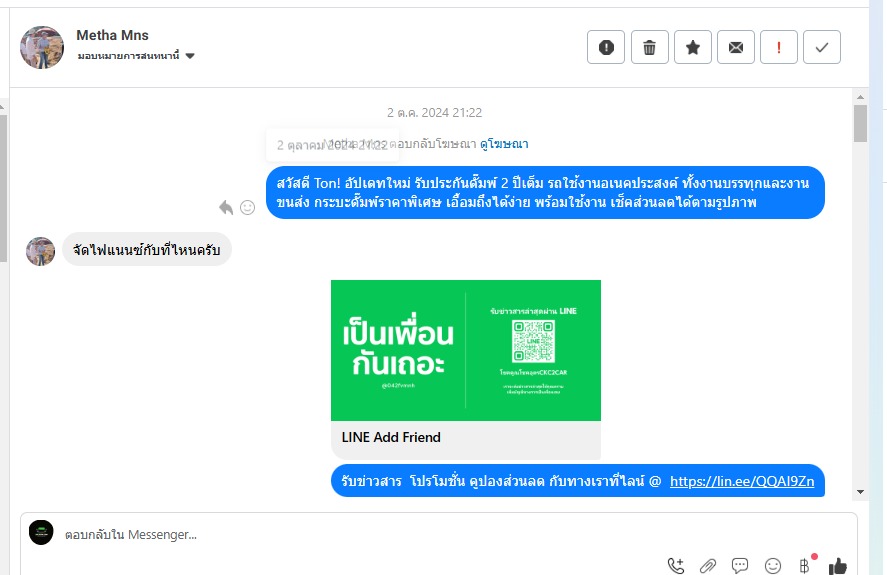Open the ดูโฆษณา view ad link
The image size is (887, 575).
click(x=504, y=144)
